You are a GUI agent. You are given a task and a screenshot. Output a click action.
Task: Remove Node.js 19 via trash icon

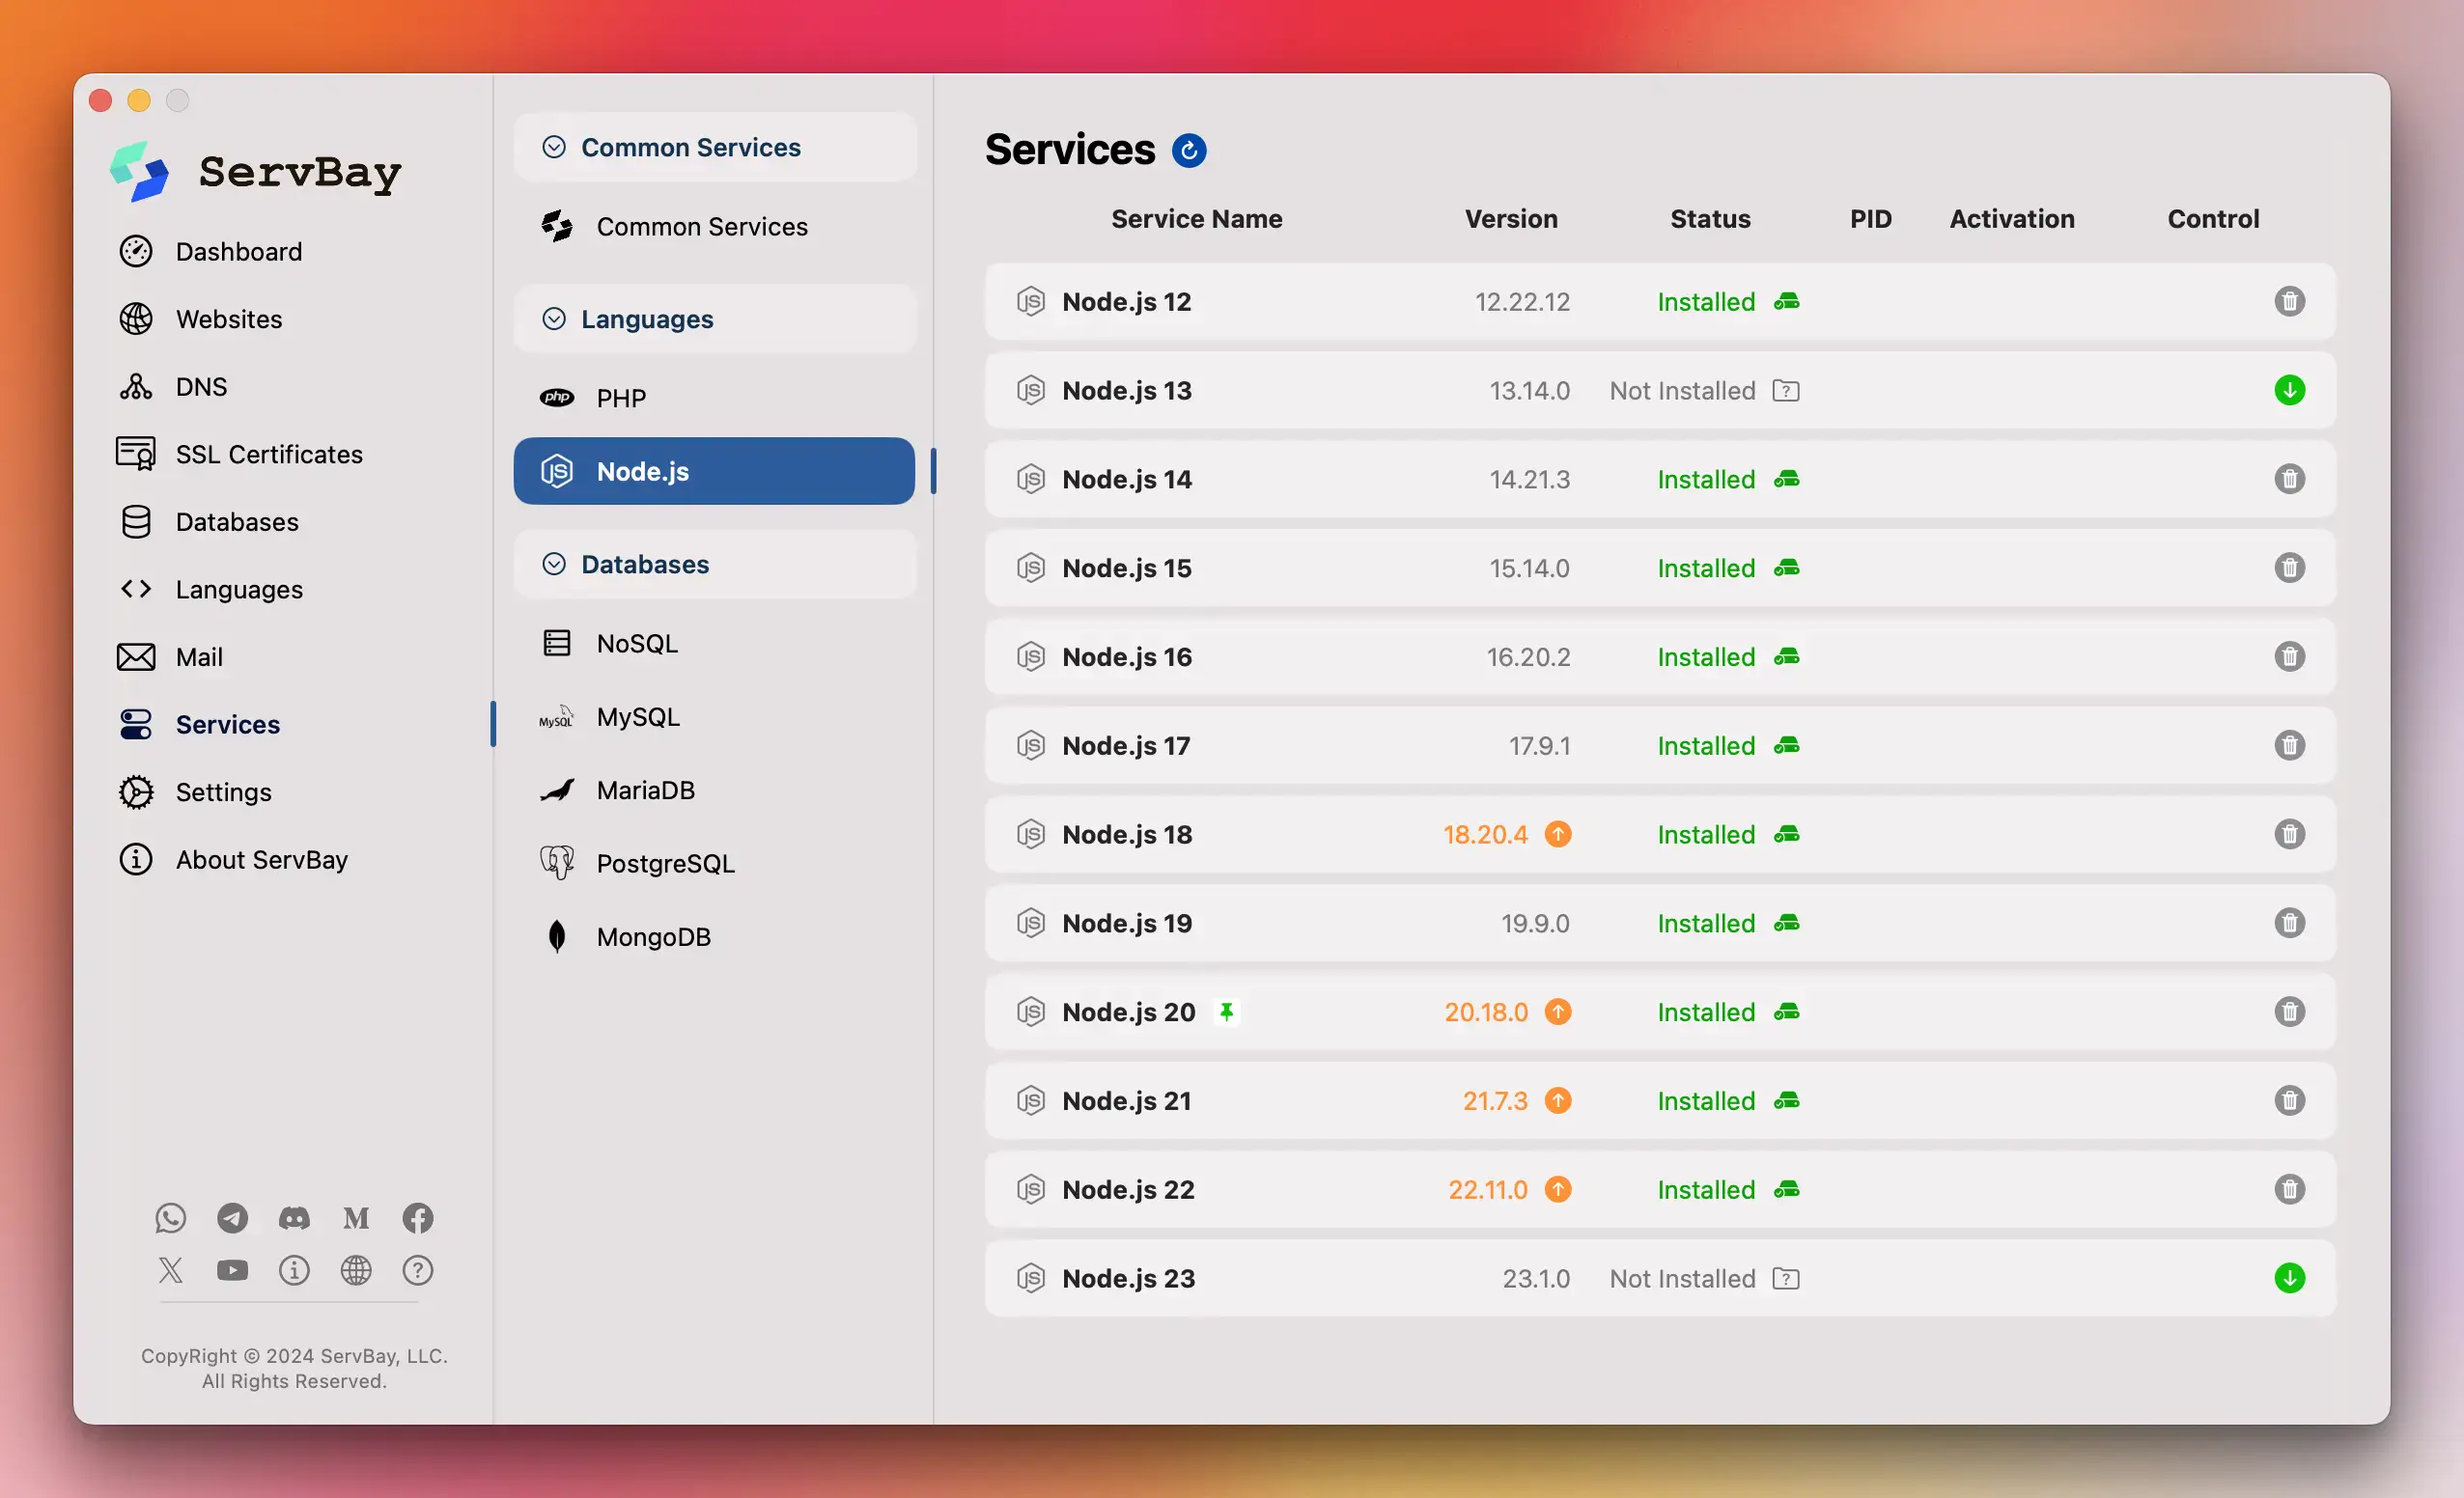tap(2289, 923)
